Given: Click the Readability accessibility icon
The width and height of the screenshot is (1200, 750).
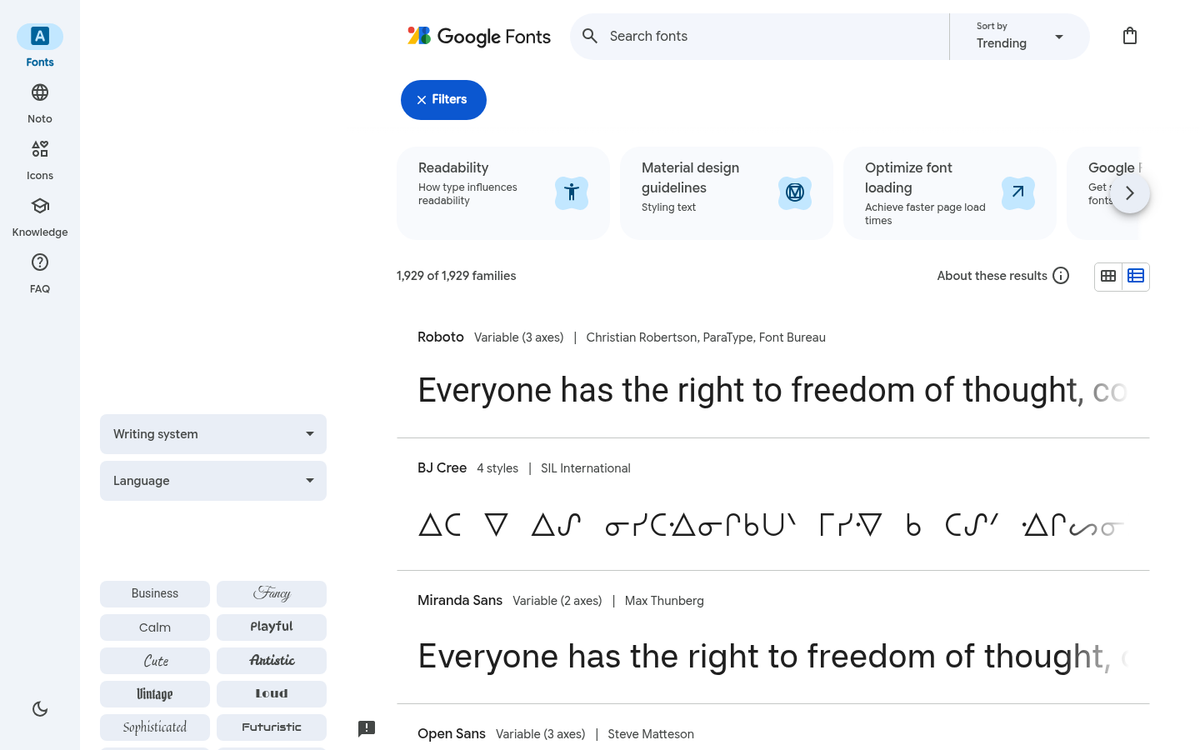Looking at the screenshot, I should (x=571, y=193).
